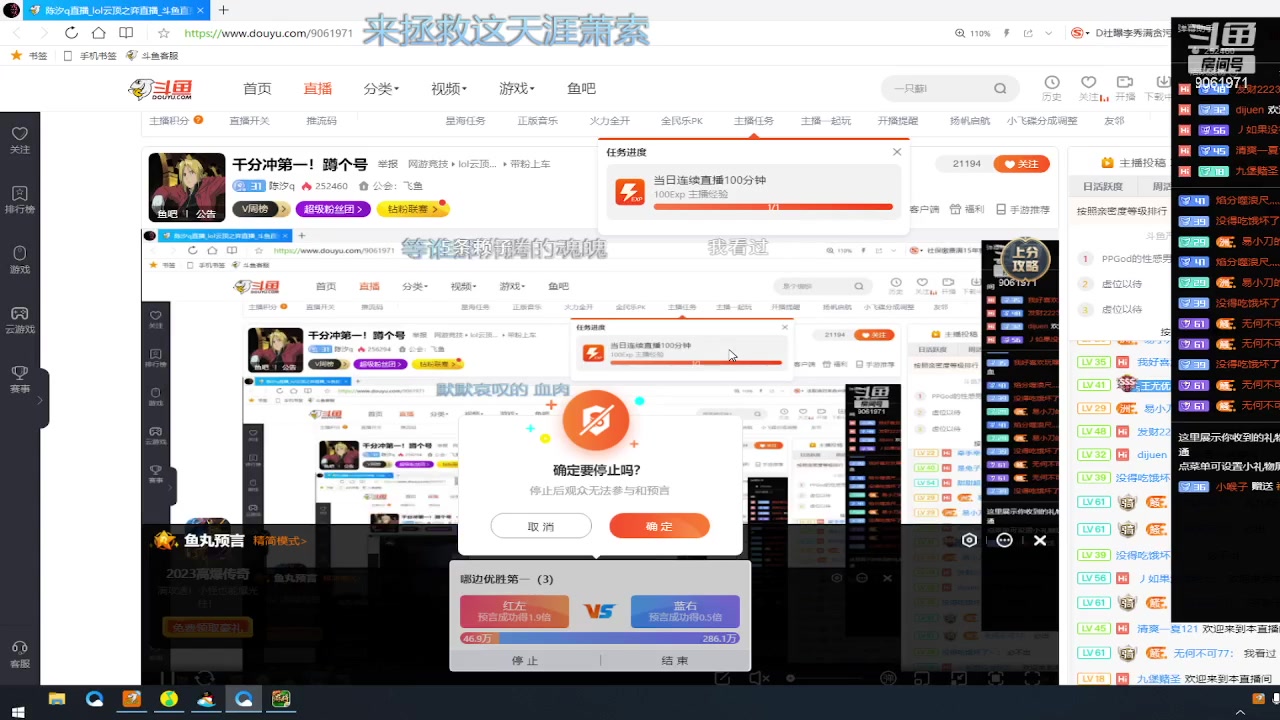1280x720 pixels.
Task: Open the 鱼丸预言 panel three-dots more icon
Action: [1005, 540]
